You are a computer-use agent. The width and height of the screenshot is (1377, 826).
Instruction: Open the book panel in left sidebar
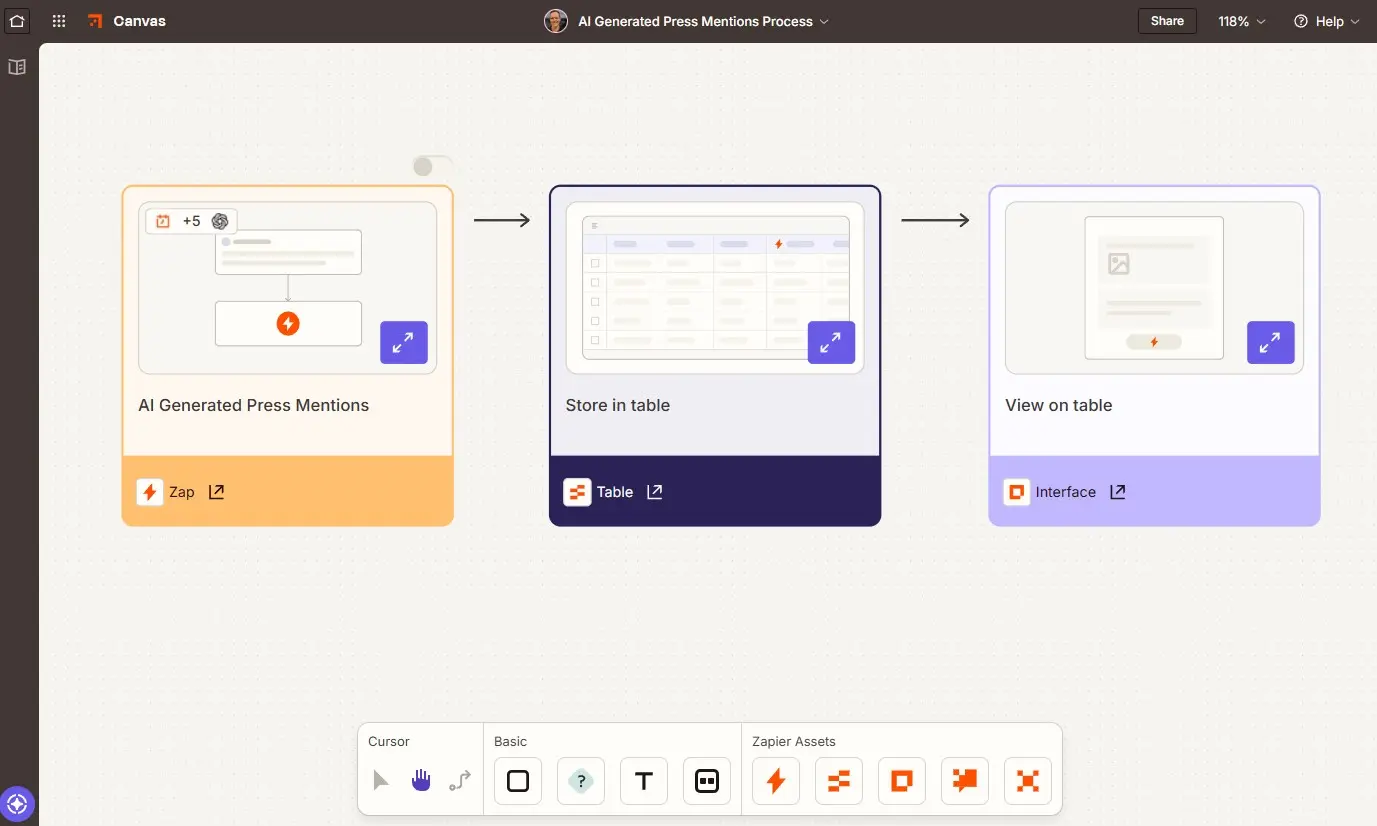point(17,67)
